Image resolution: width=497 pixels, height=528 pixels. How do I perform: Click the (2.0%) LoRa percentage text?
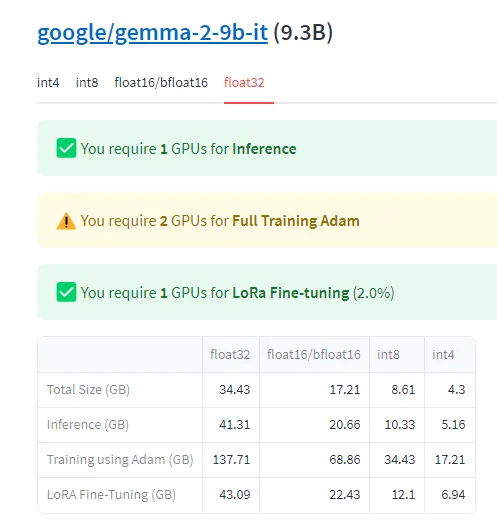(x=373, y=293)
